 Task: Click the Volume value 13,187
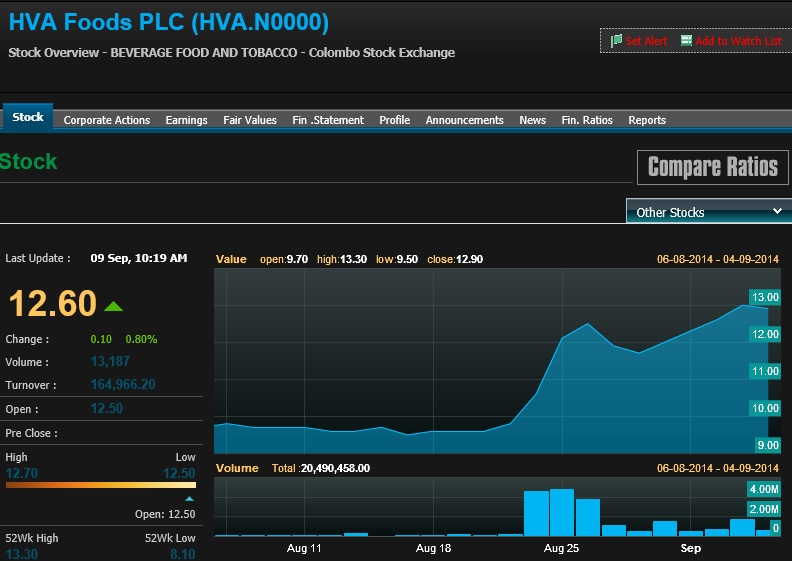(x=110, y=362)
